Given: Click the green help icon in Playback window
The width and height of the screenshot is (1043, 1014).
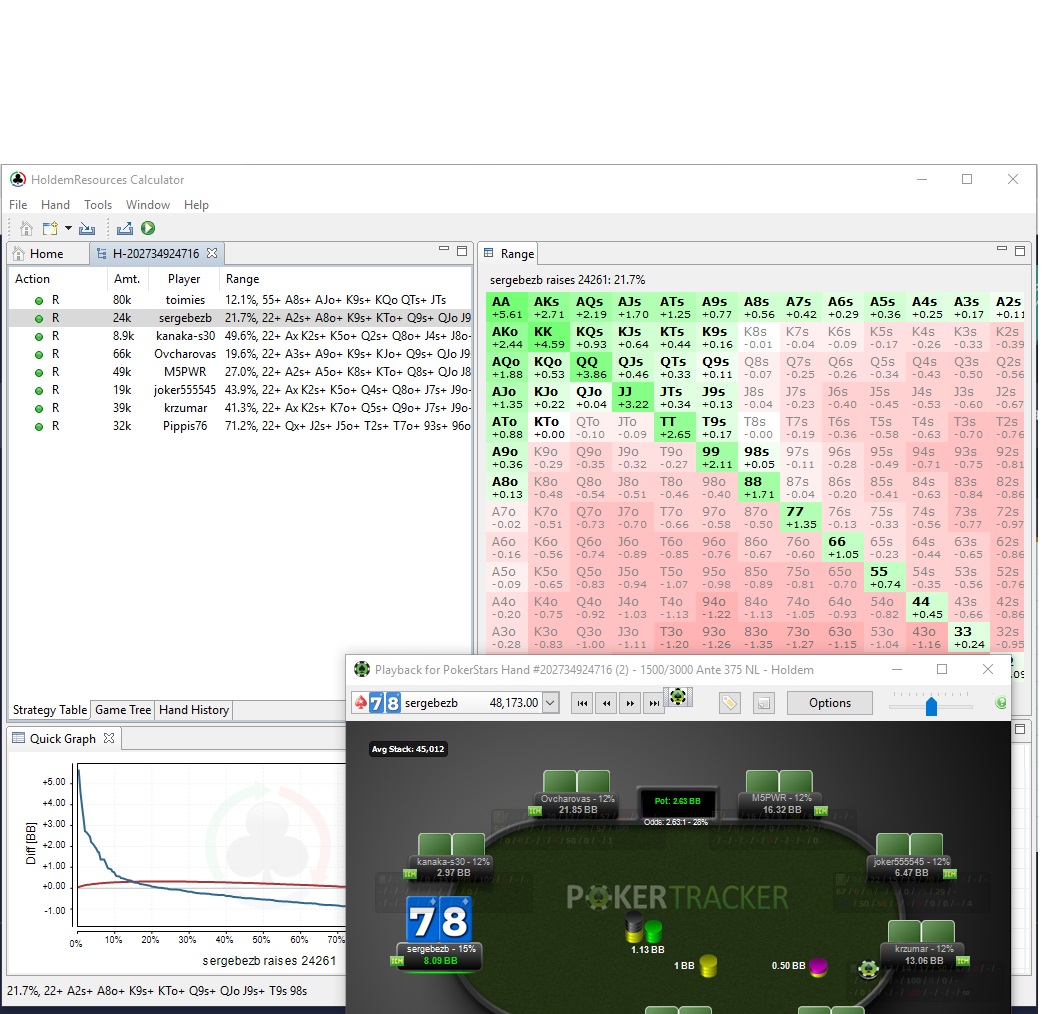Looking at the screenshot, I should (1000, 703).
